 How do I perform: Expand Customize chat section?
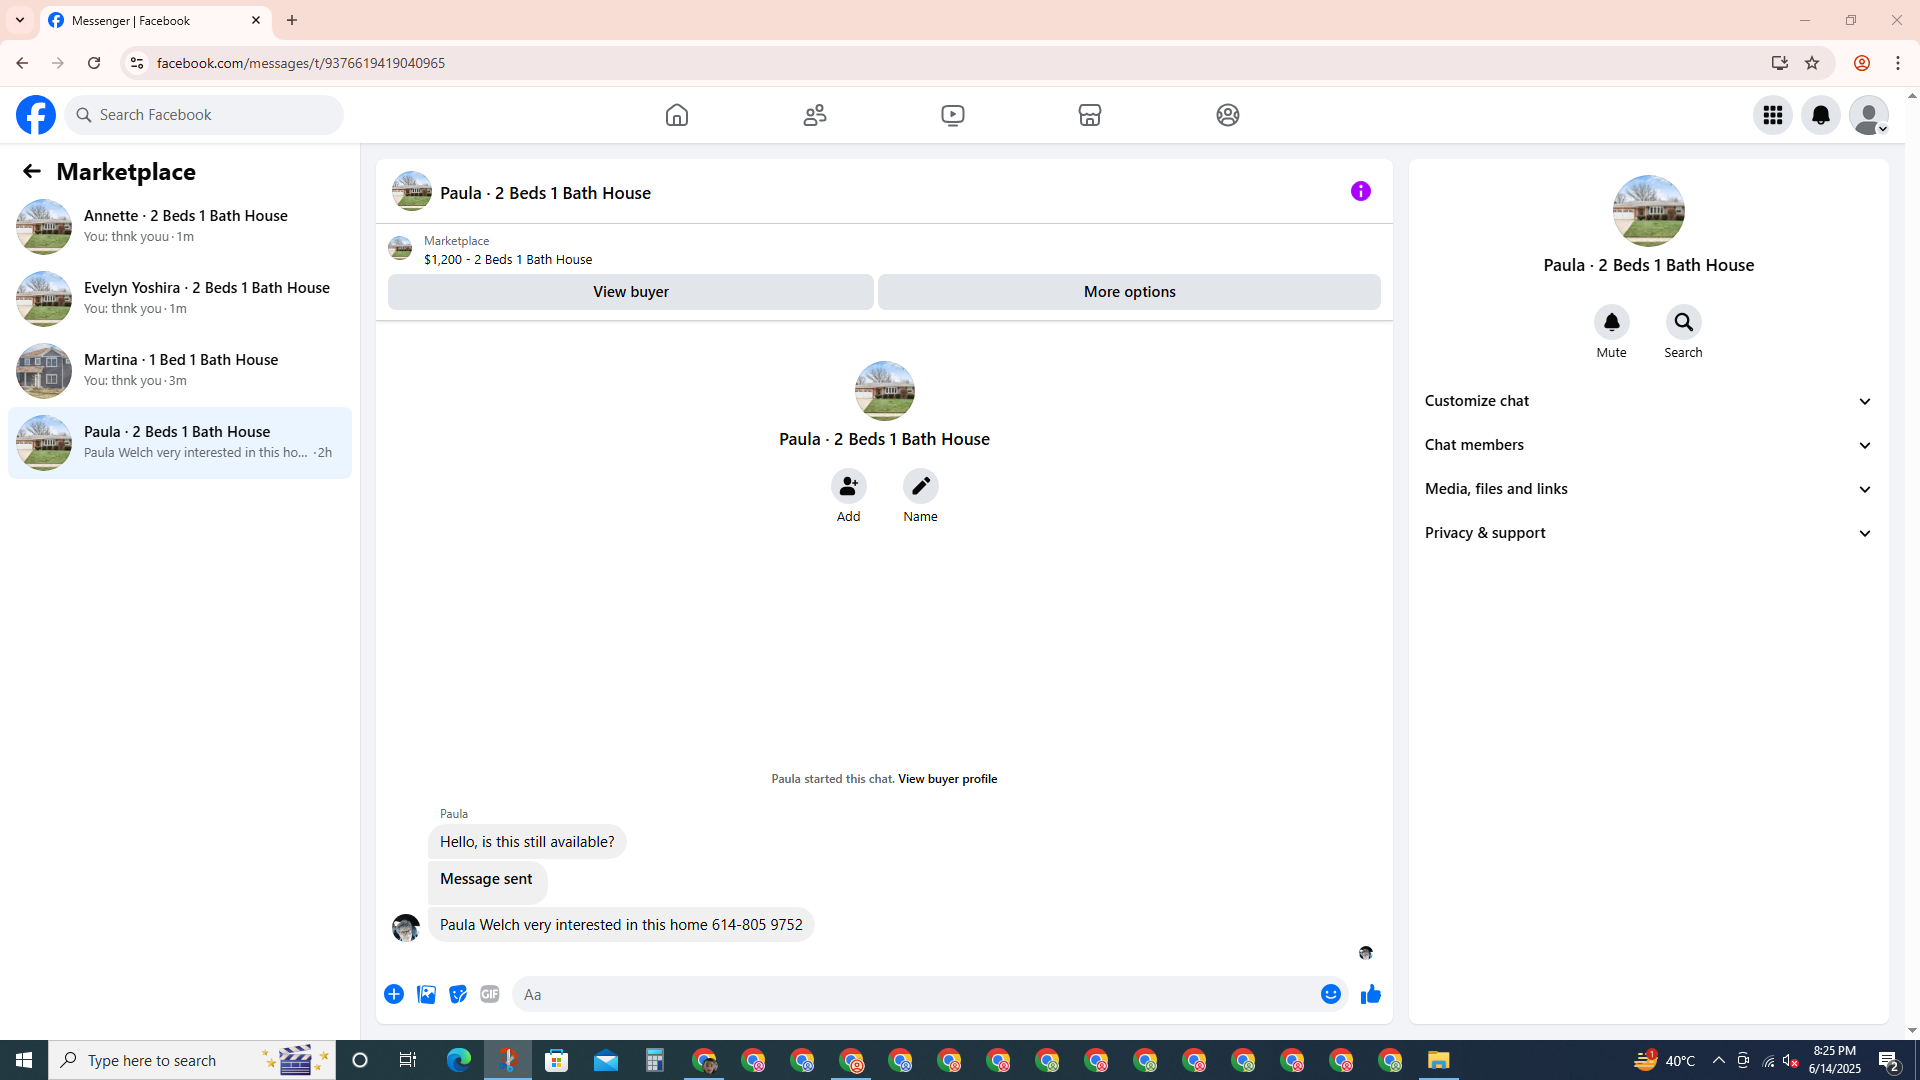coord(1648,401)
